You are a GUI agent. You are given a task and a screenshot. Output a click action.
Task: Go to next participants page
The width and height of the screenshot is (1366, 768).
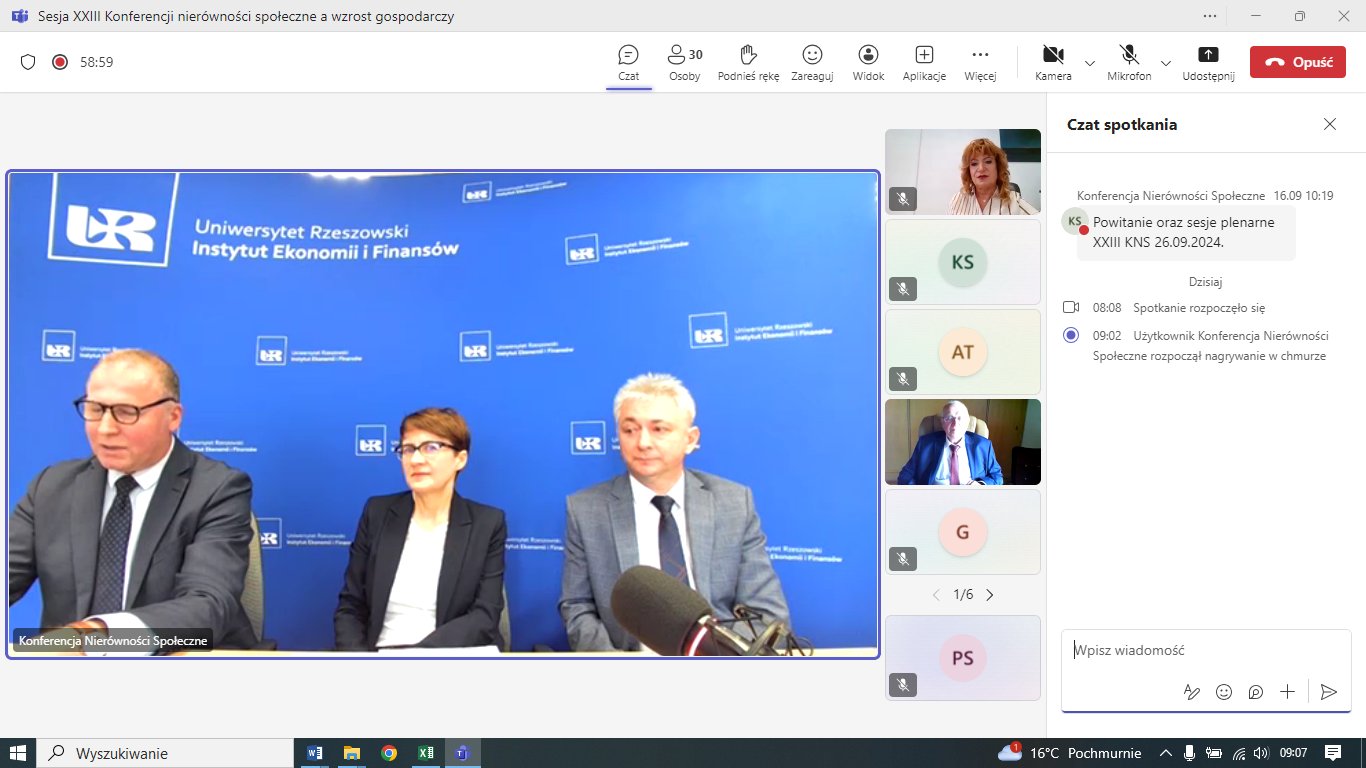pyautogui.click(x=990, y=595)
